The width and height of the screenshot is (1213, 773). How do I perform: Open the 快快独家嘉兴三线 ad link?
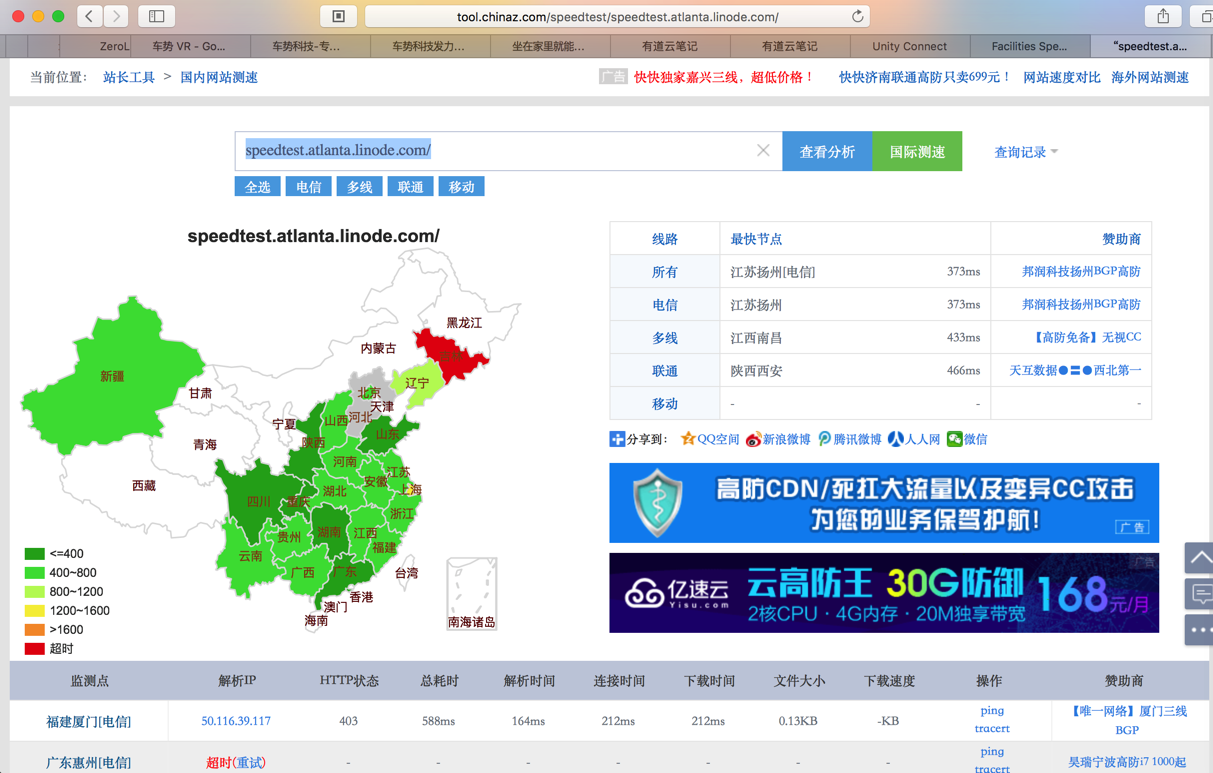click(724, 77)
